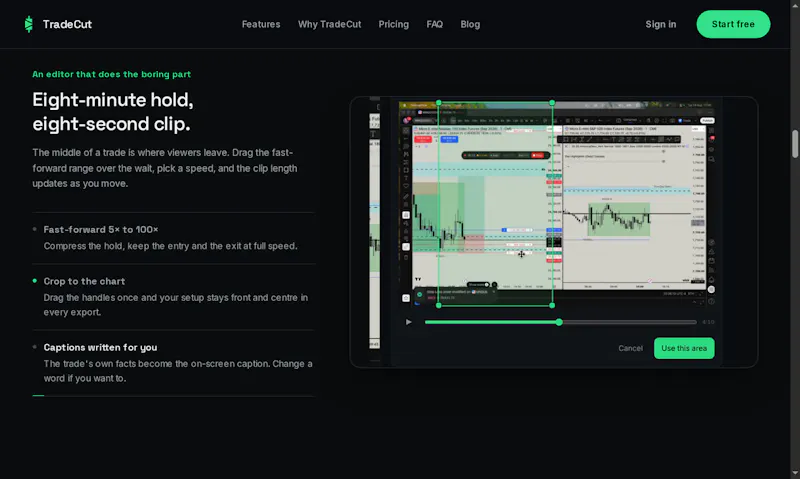Image resolution: width=800 pixels, height=479 pixels.
Task: Click the scrollbar up arrow
Action: (x=795, y=4)
